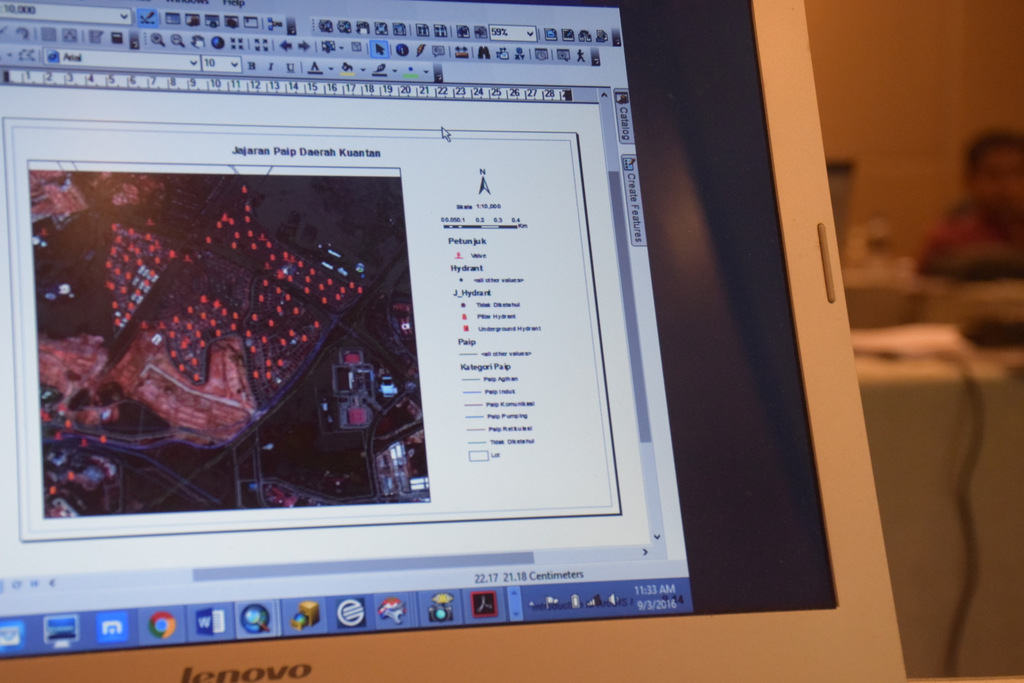The height and width of the screenshot is (683, 1024).
Task: Zoom map to Full Extent globe
Action: pyautogui.click(x=217, y=42)
